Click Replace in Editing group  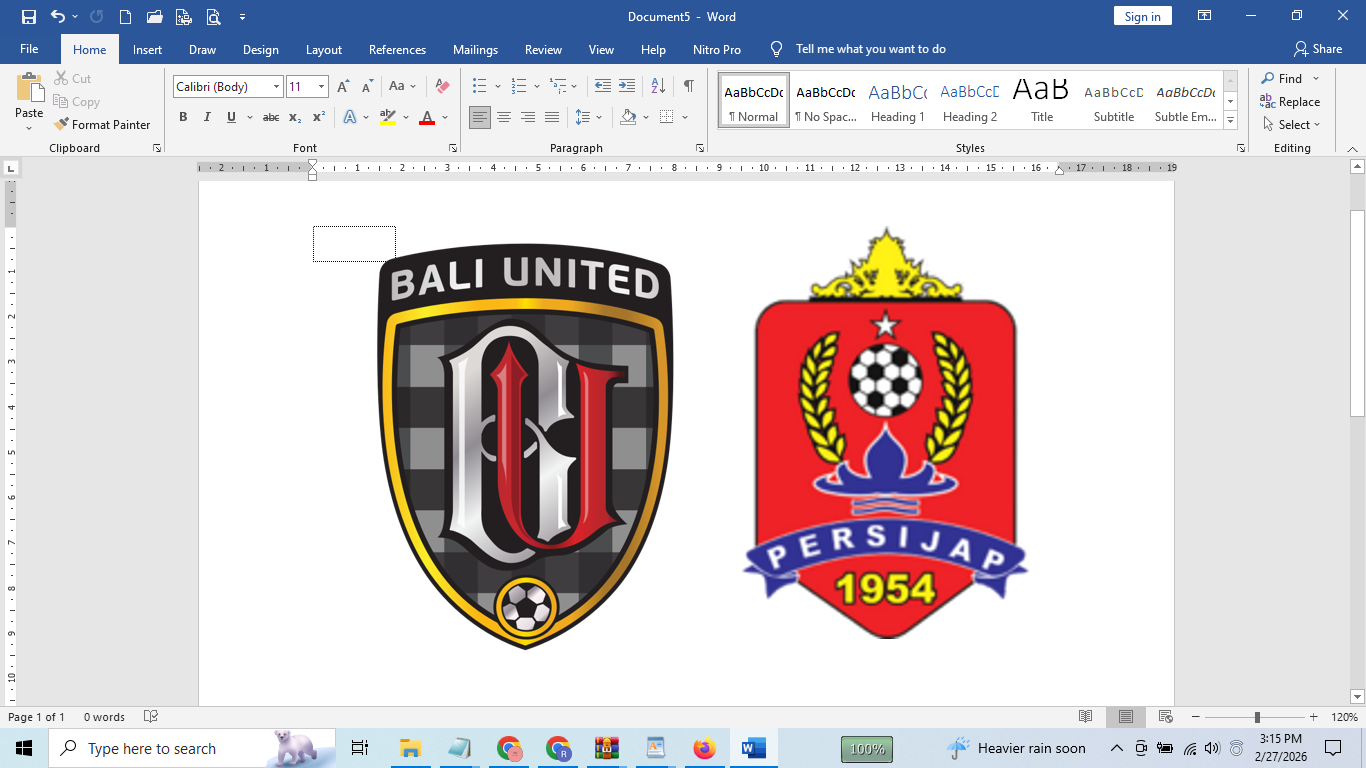[x=1290, y=102]
